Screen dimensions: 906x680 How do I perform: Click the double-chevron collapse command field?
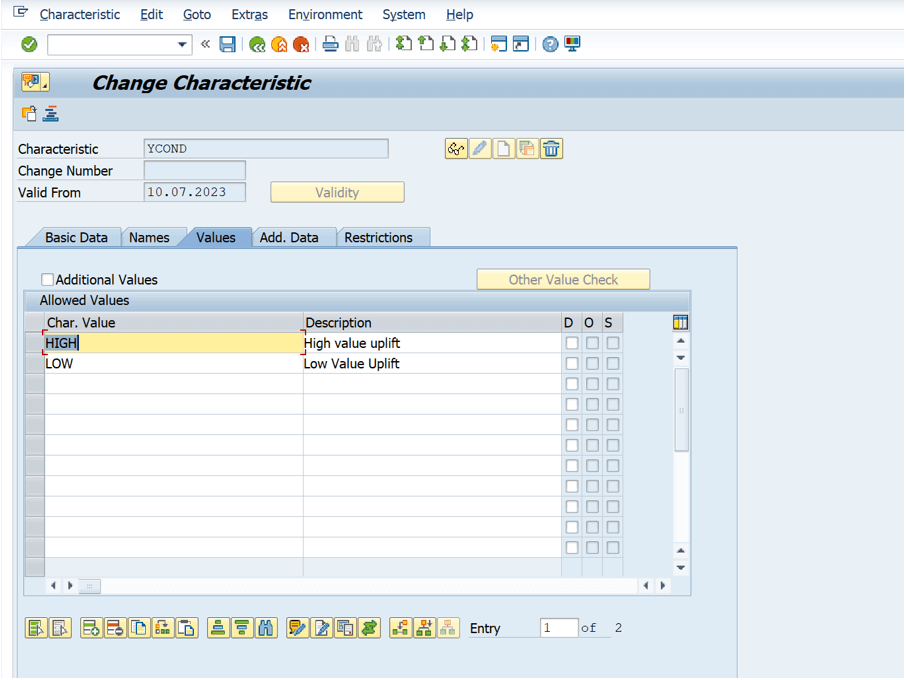pos(205,44)
